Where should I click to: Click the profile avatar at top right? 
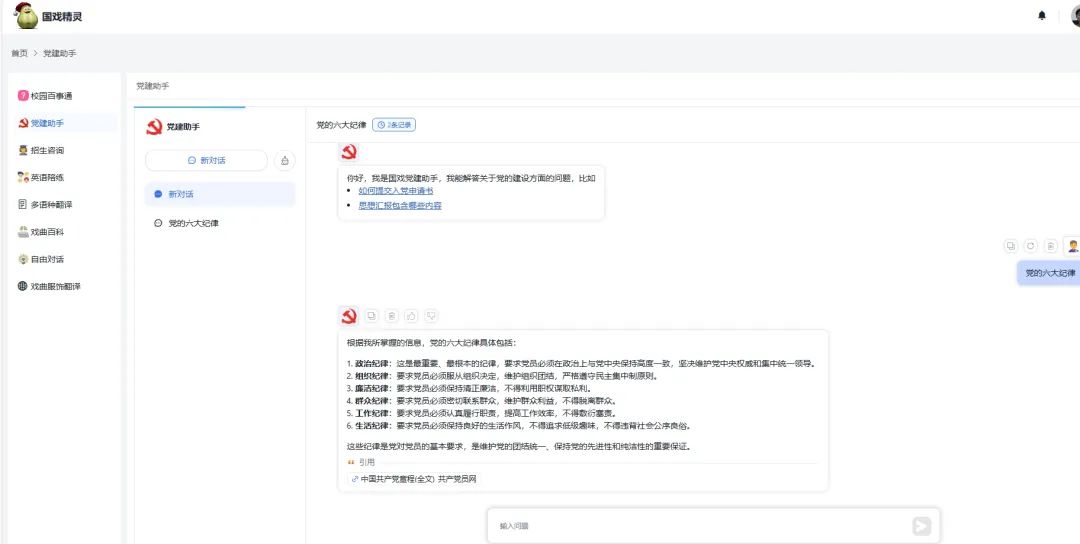1075,15
